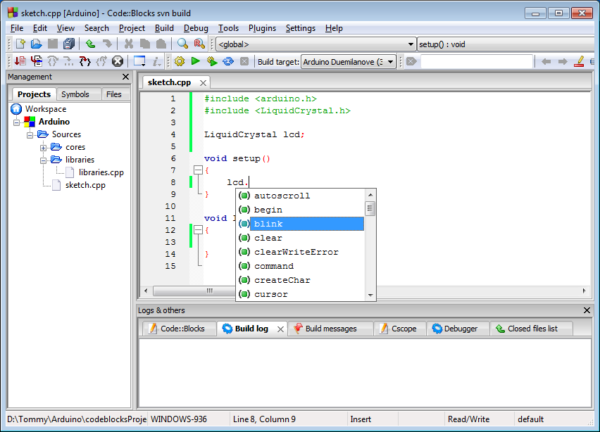Open the Debug menu
600x432 pixels.
[x=196, y=28]
